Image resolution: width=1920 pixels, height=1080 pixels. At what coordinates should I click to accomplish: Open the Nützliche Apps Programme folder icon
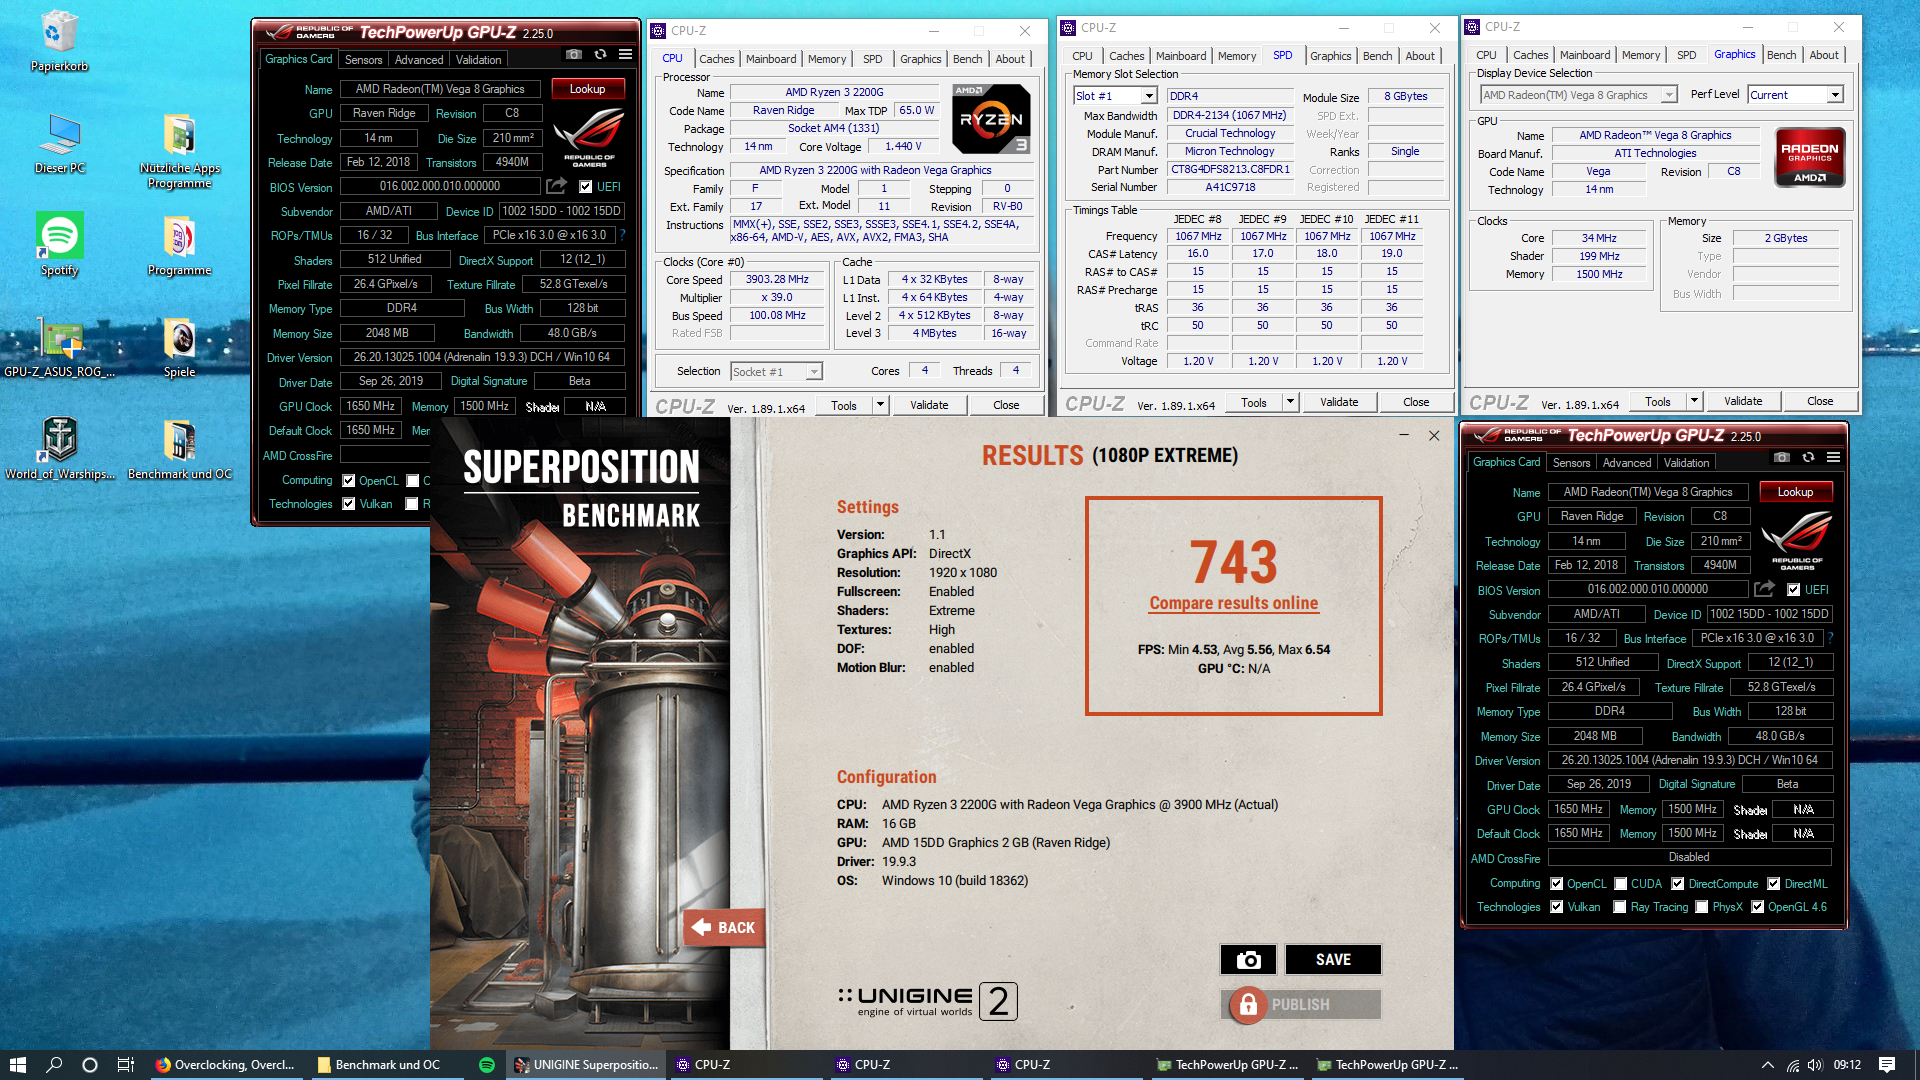[179, 150]
